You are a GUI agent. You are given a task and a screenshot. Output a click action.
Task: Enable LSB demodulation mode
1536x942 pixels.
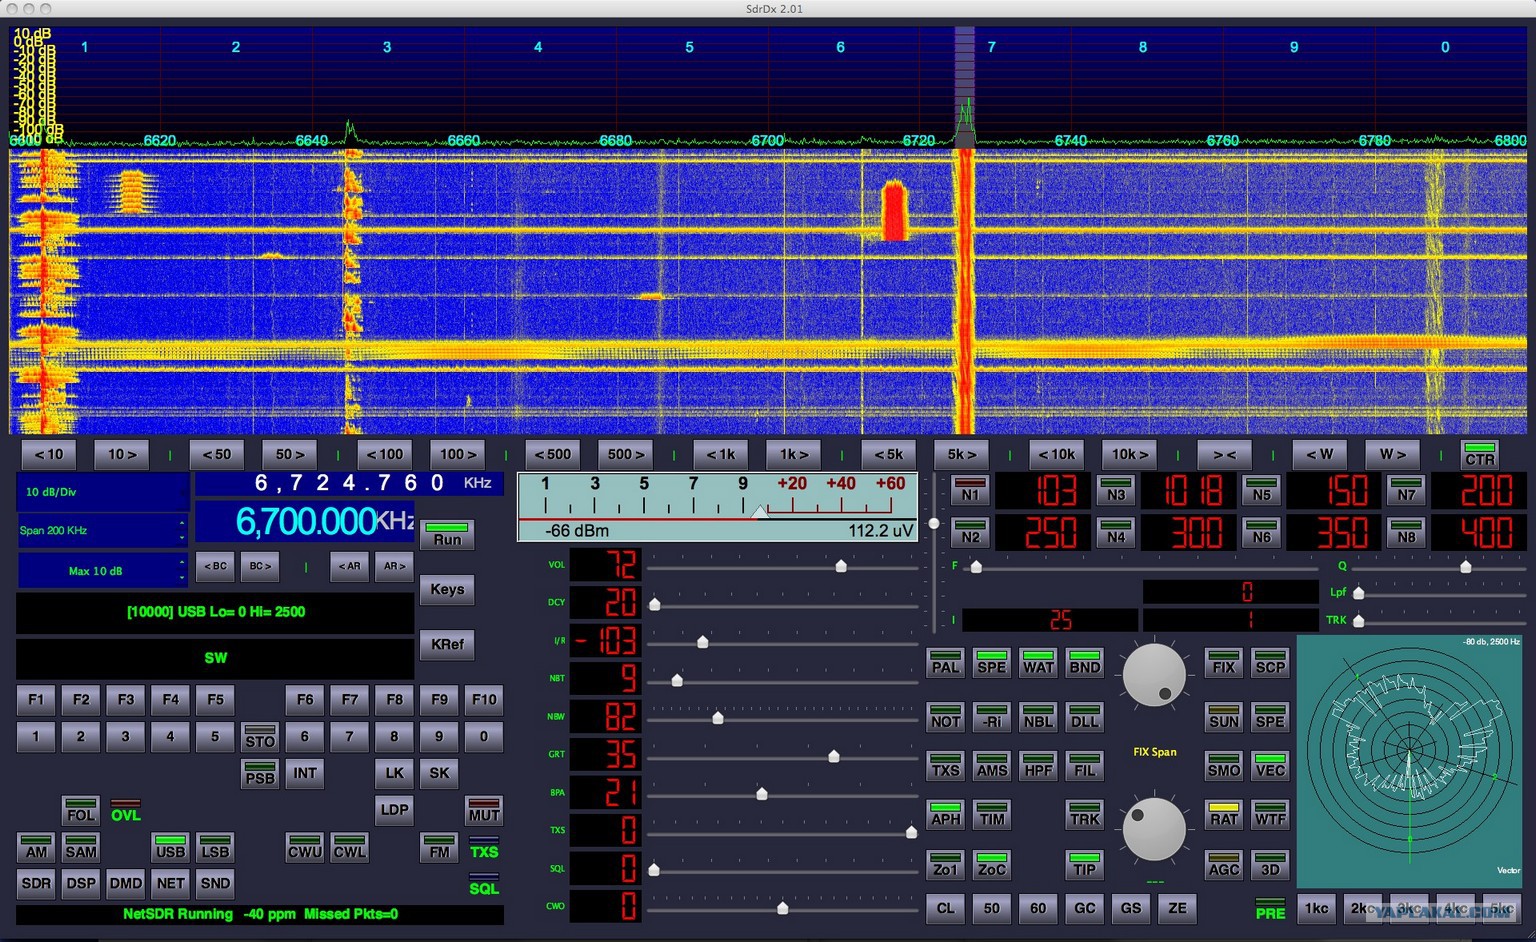point(215,847)
